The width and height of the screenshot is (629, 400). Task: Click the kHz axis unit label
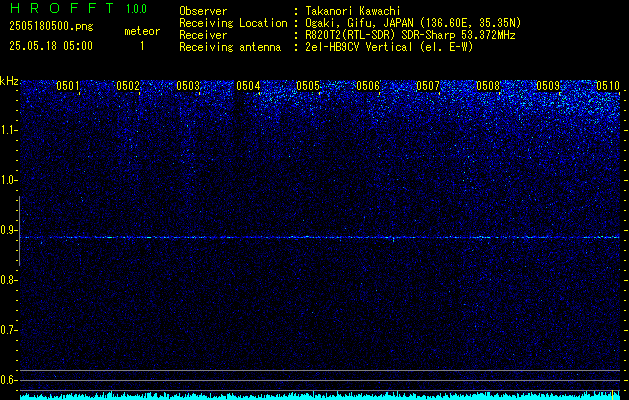pos(9,81)
